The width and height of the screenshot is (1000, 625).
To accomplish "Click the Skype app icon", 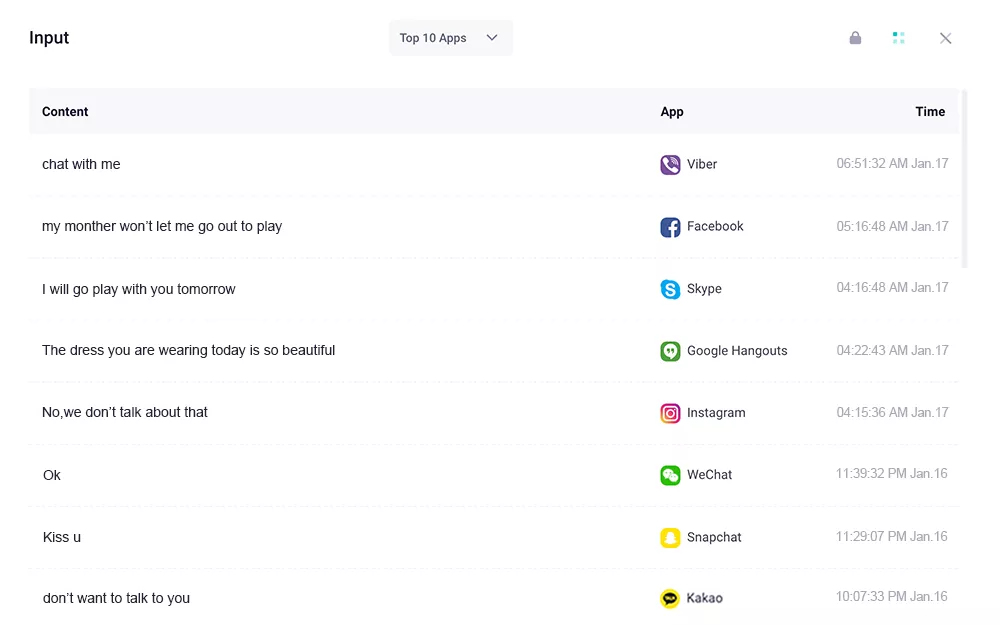I will 670,289.
